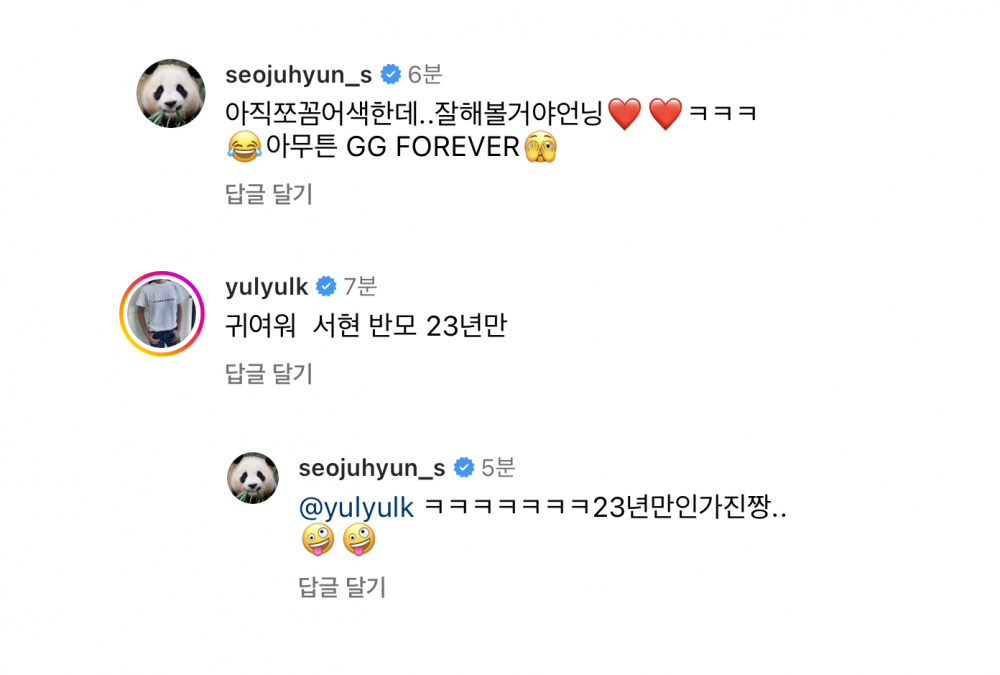Open seojuhyun_s username on the 6분 comment
The image size is (1000, 675).
(298, 75)
